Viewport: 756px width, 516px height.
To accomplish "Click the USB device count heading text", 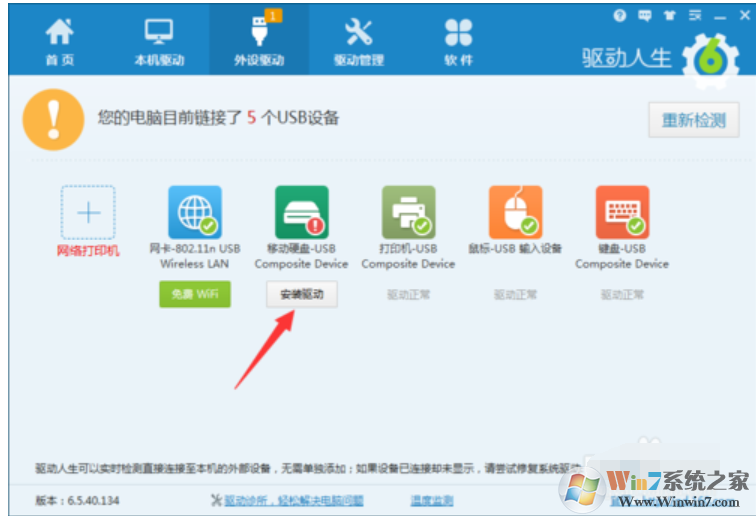I will coord(218,118).
